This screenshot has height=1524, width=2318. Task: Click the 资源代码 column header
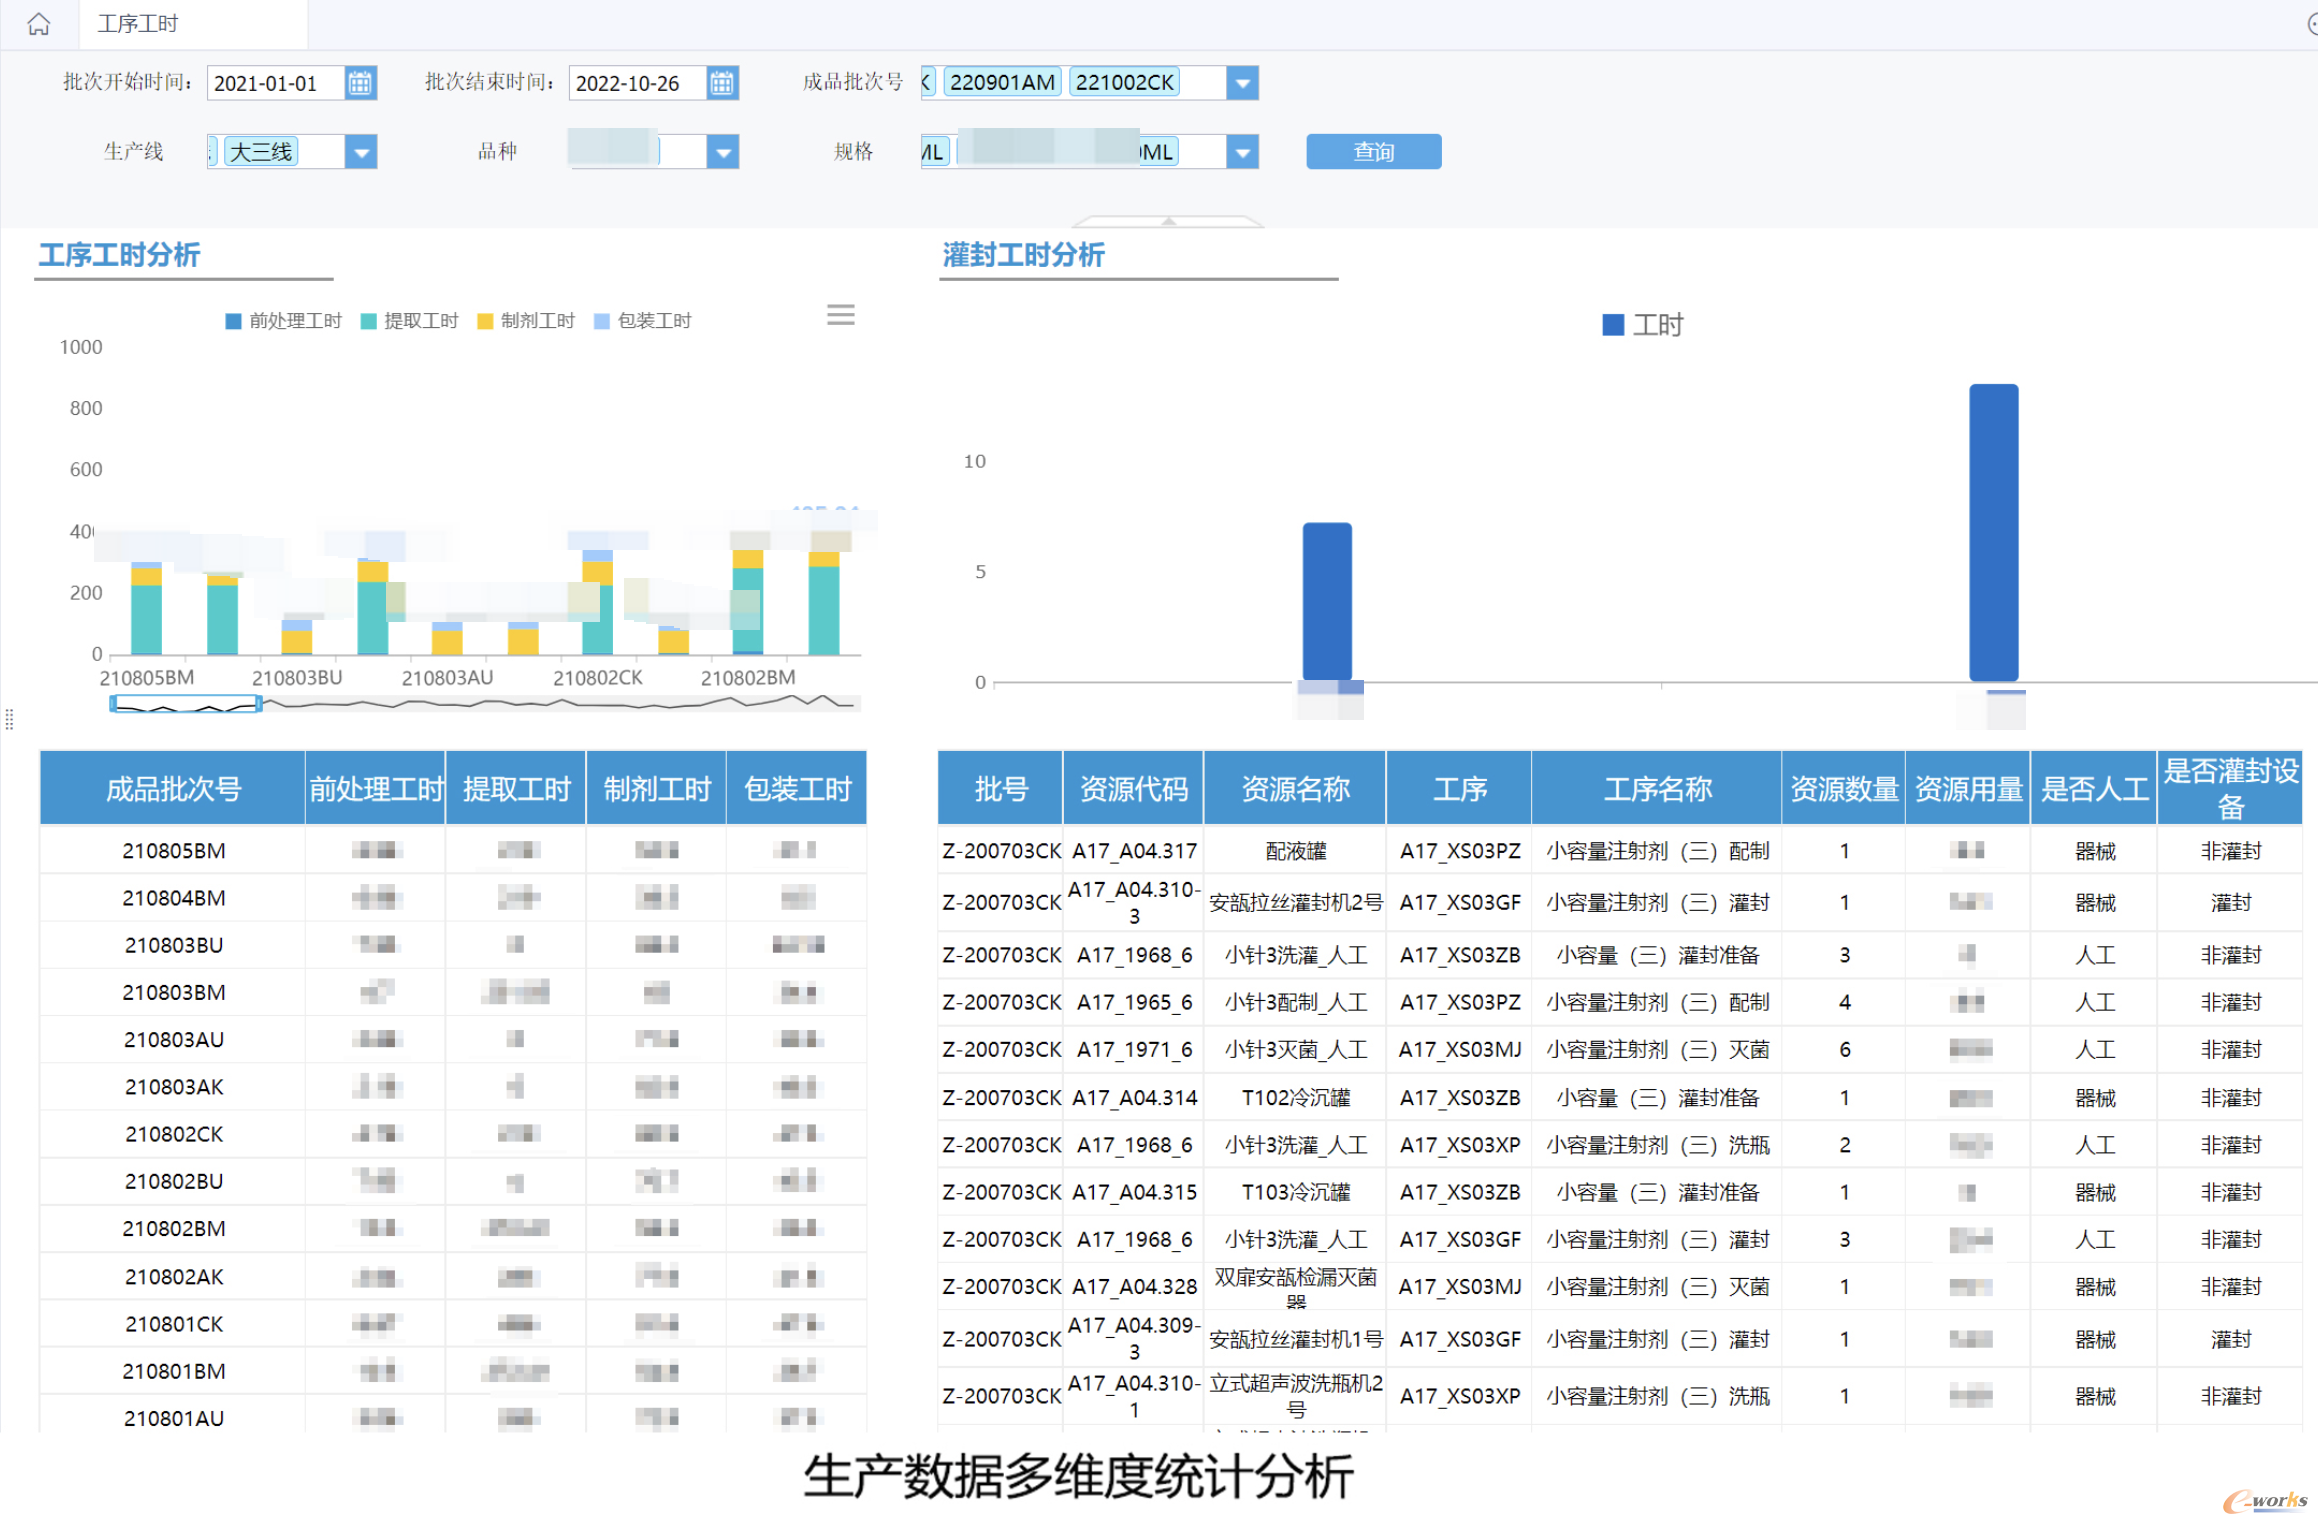click(x=1134, y=789)
